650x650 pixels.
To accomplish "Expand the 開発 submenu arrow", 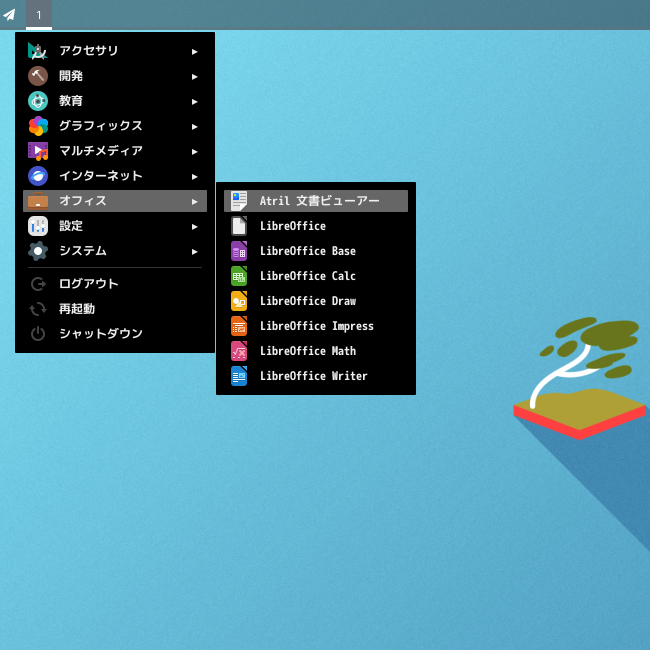I will click(194, 77).
